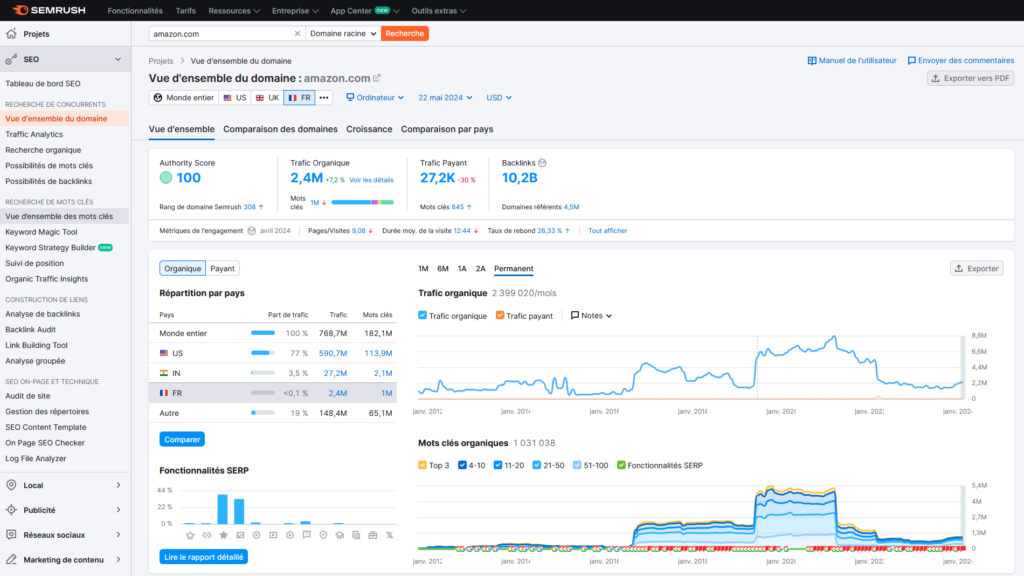Click the Manuel de l'utilisateur book icon
1024x576 pixels.
[x=812, y=60]
